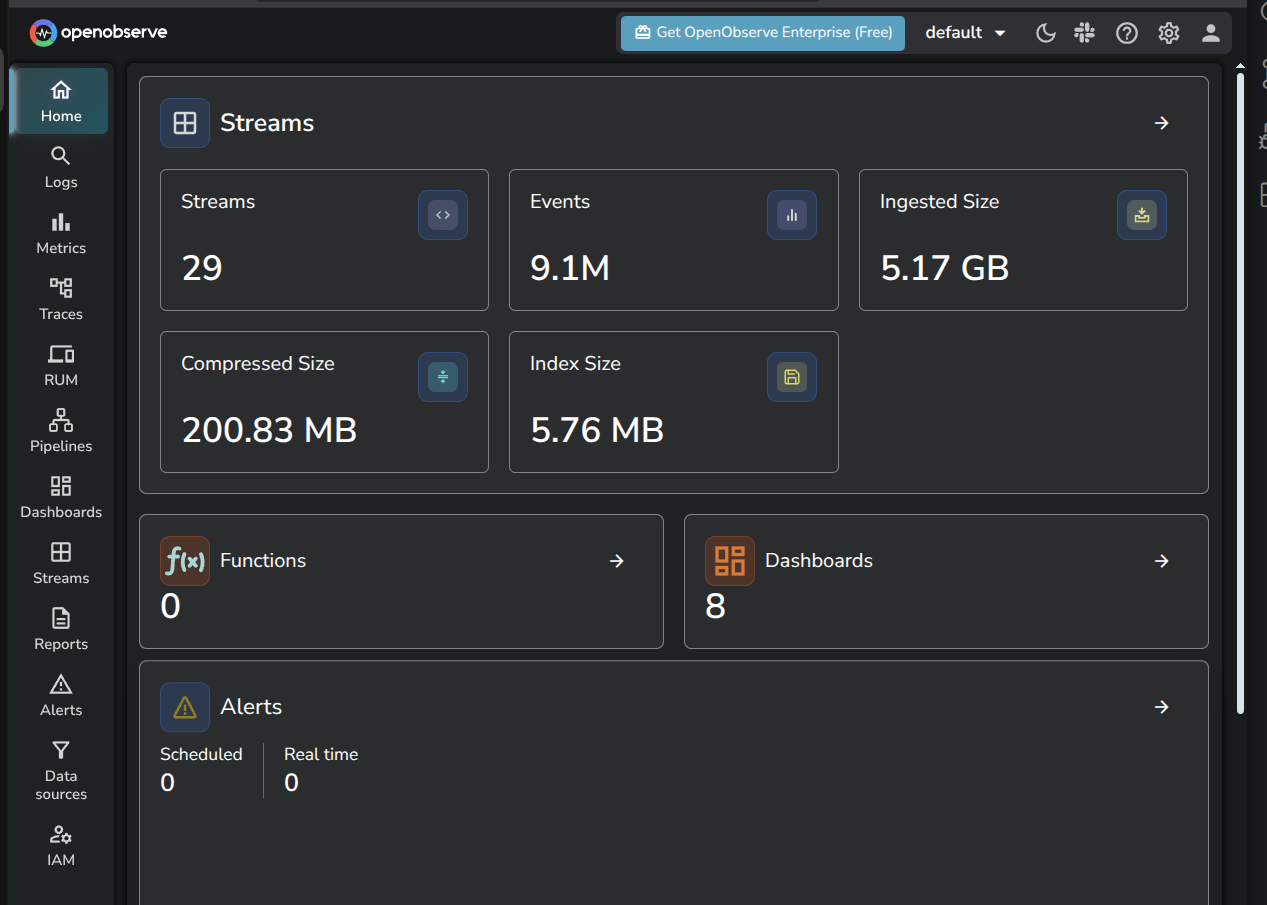
Task: Toggle the dark mode moon icon
Action: tap(1045, 33)
